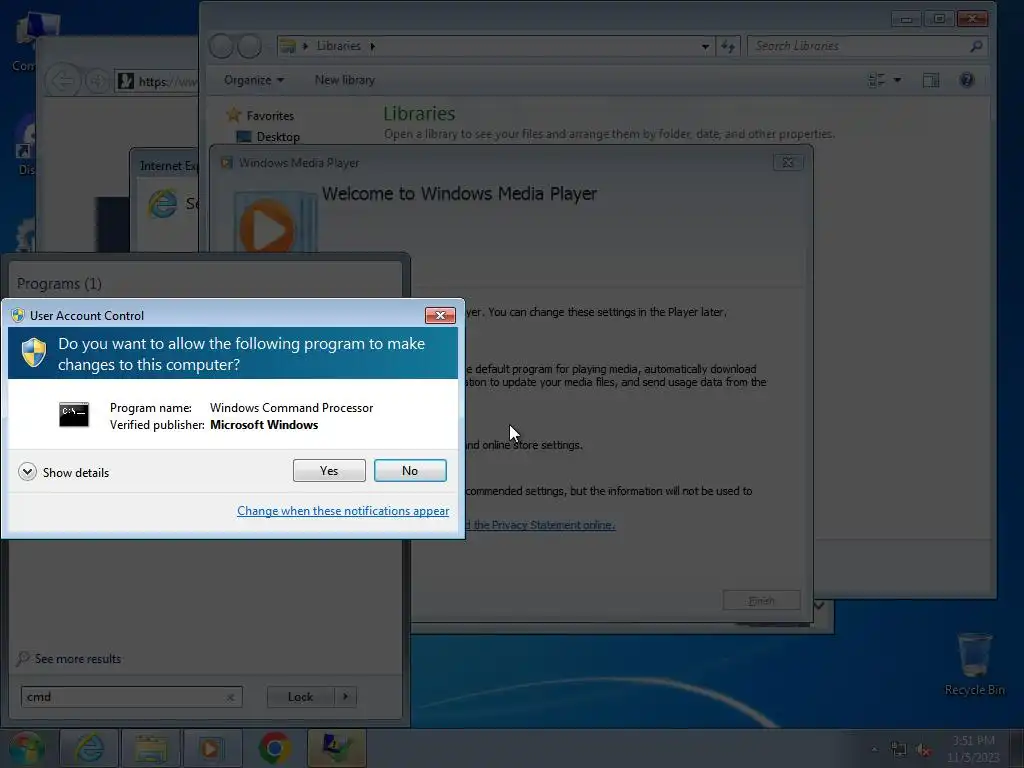Click the Programs (1) heading

point(59,283)
